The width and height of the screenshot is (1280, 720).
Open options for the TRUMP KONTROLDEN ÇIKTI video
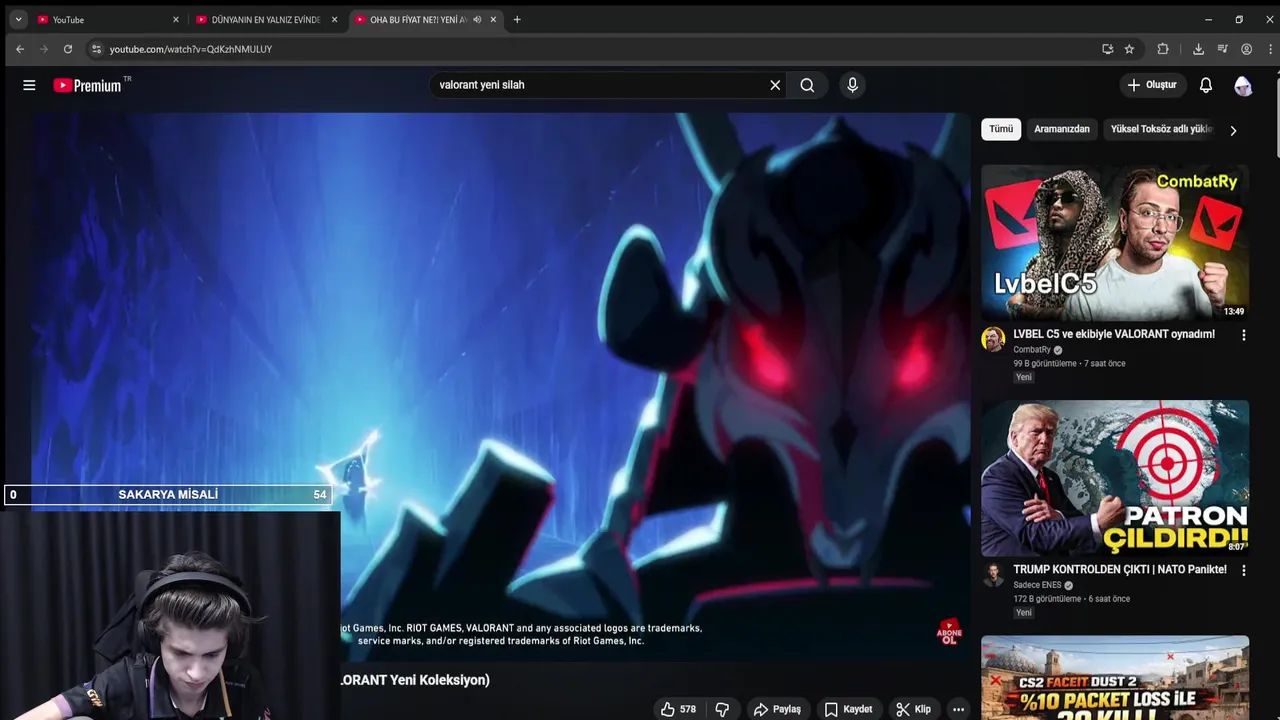pyautogui.click(x=1244, y=570)
